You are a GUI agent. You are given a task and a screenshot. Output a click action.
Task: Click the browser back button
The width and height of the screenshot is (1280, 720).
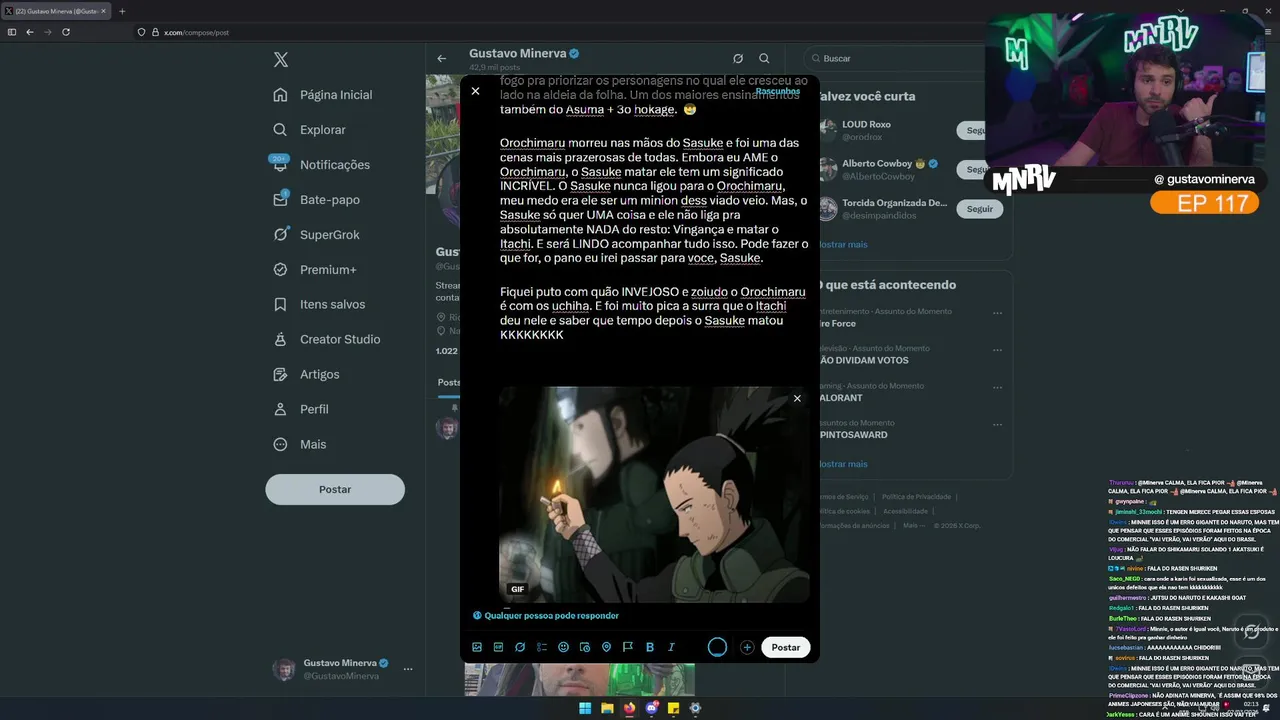click(x=30, y=32)
